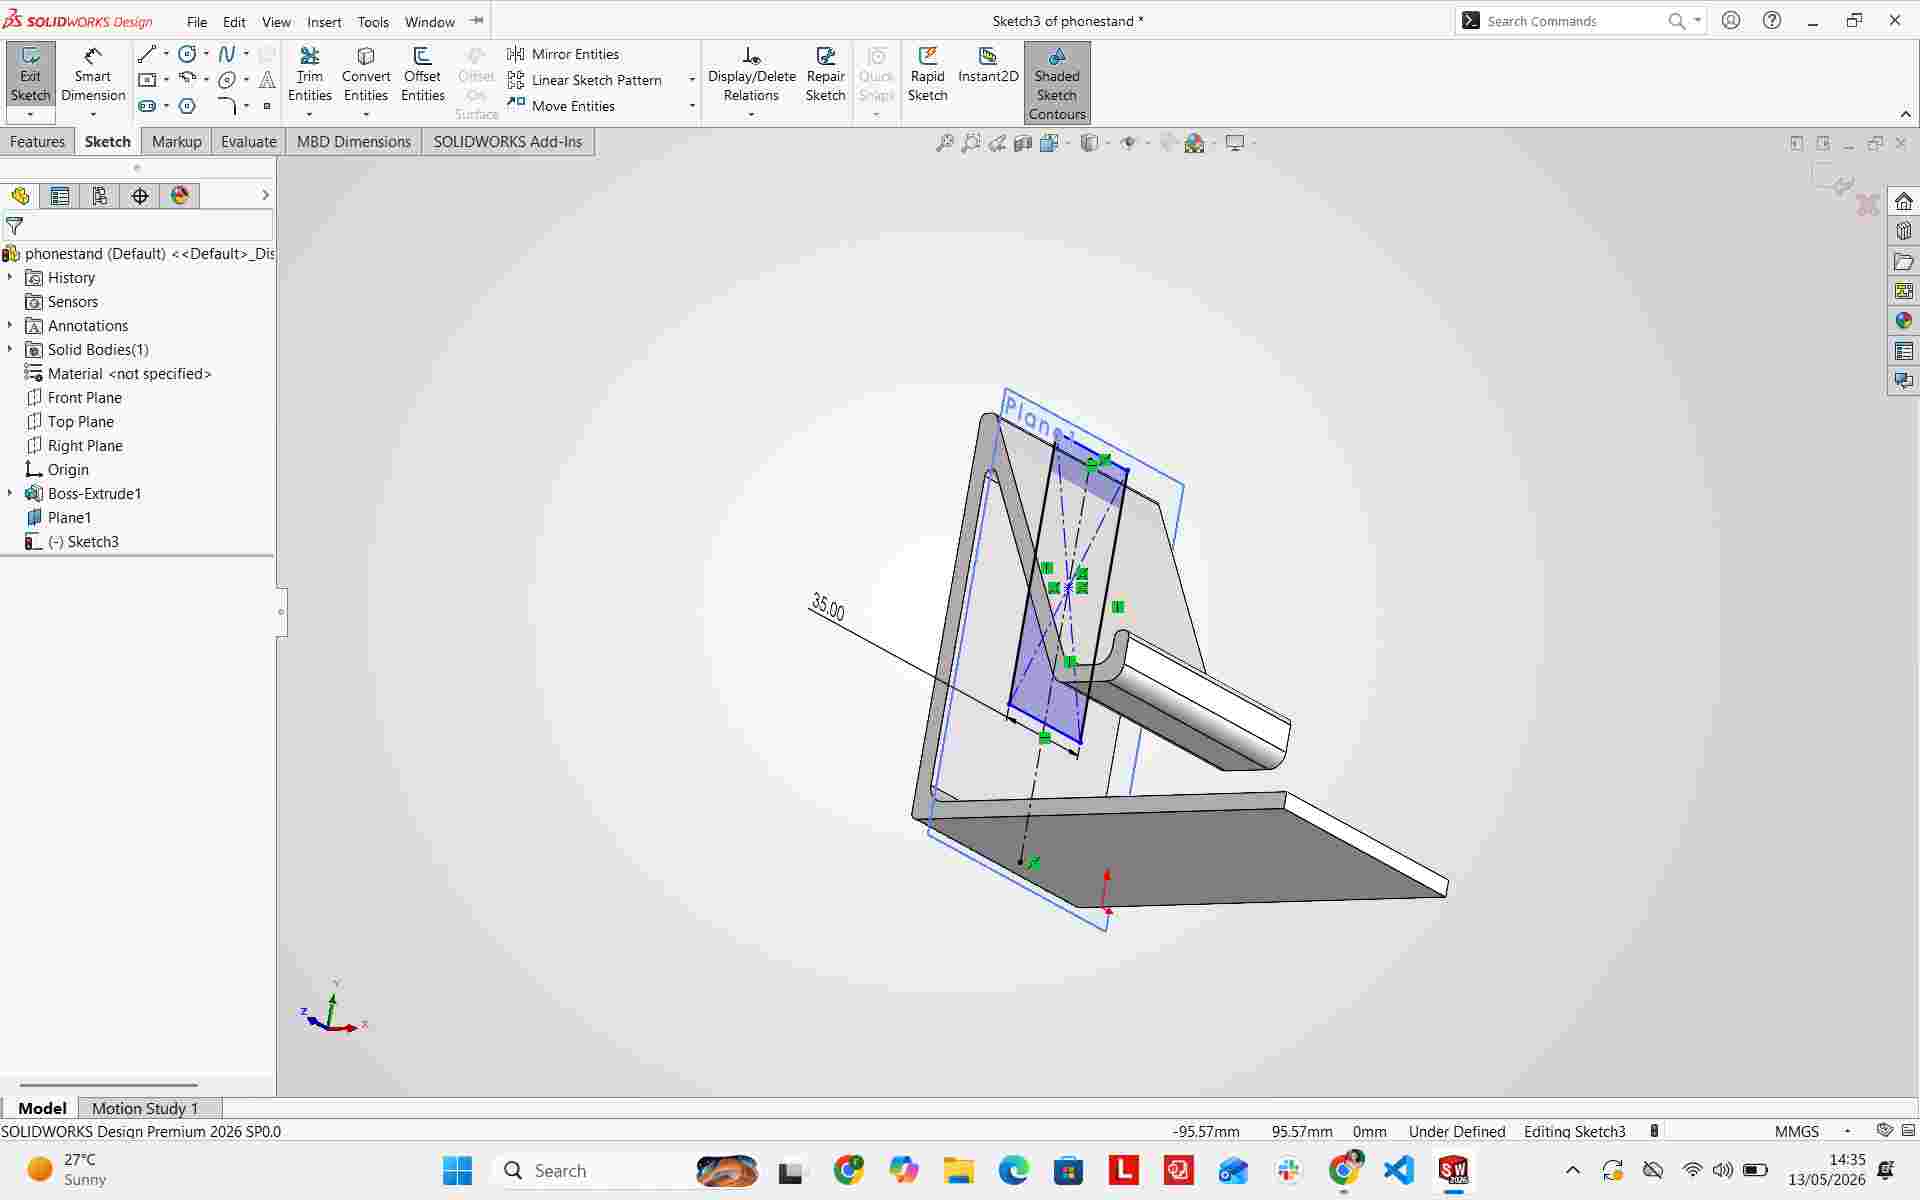Open Custom Properties task pane

1904,351
